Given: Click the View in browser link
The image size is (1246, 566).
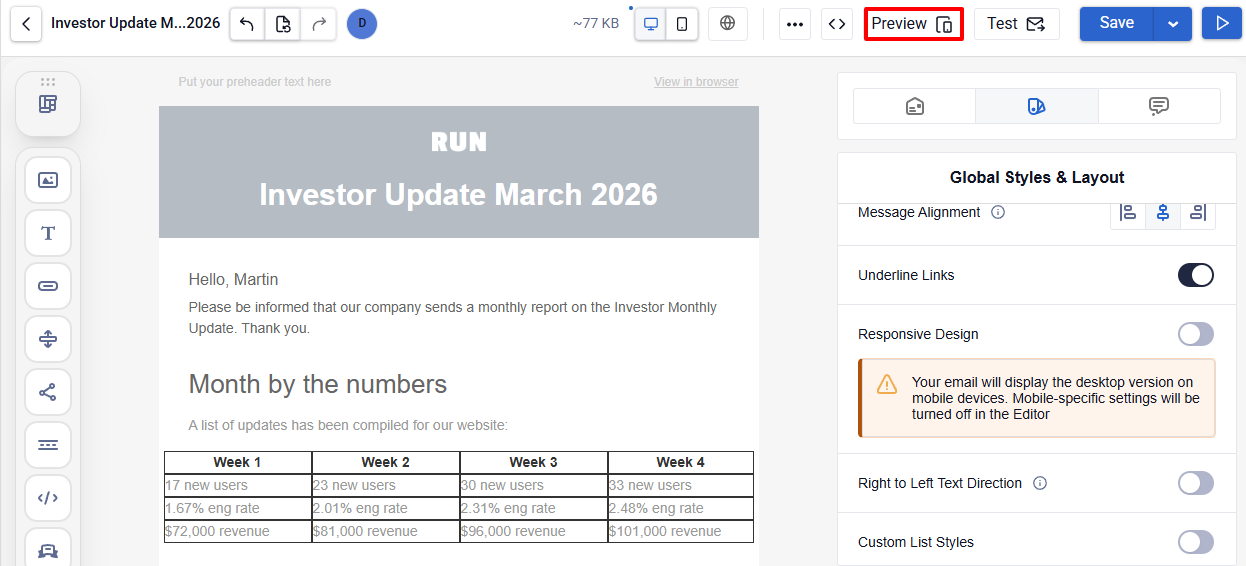Looking at the screenshot, I should [x=696, y=82].
